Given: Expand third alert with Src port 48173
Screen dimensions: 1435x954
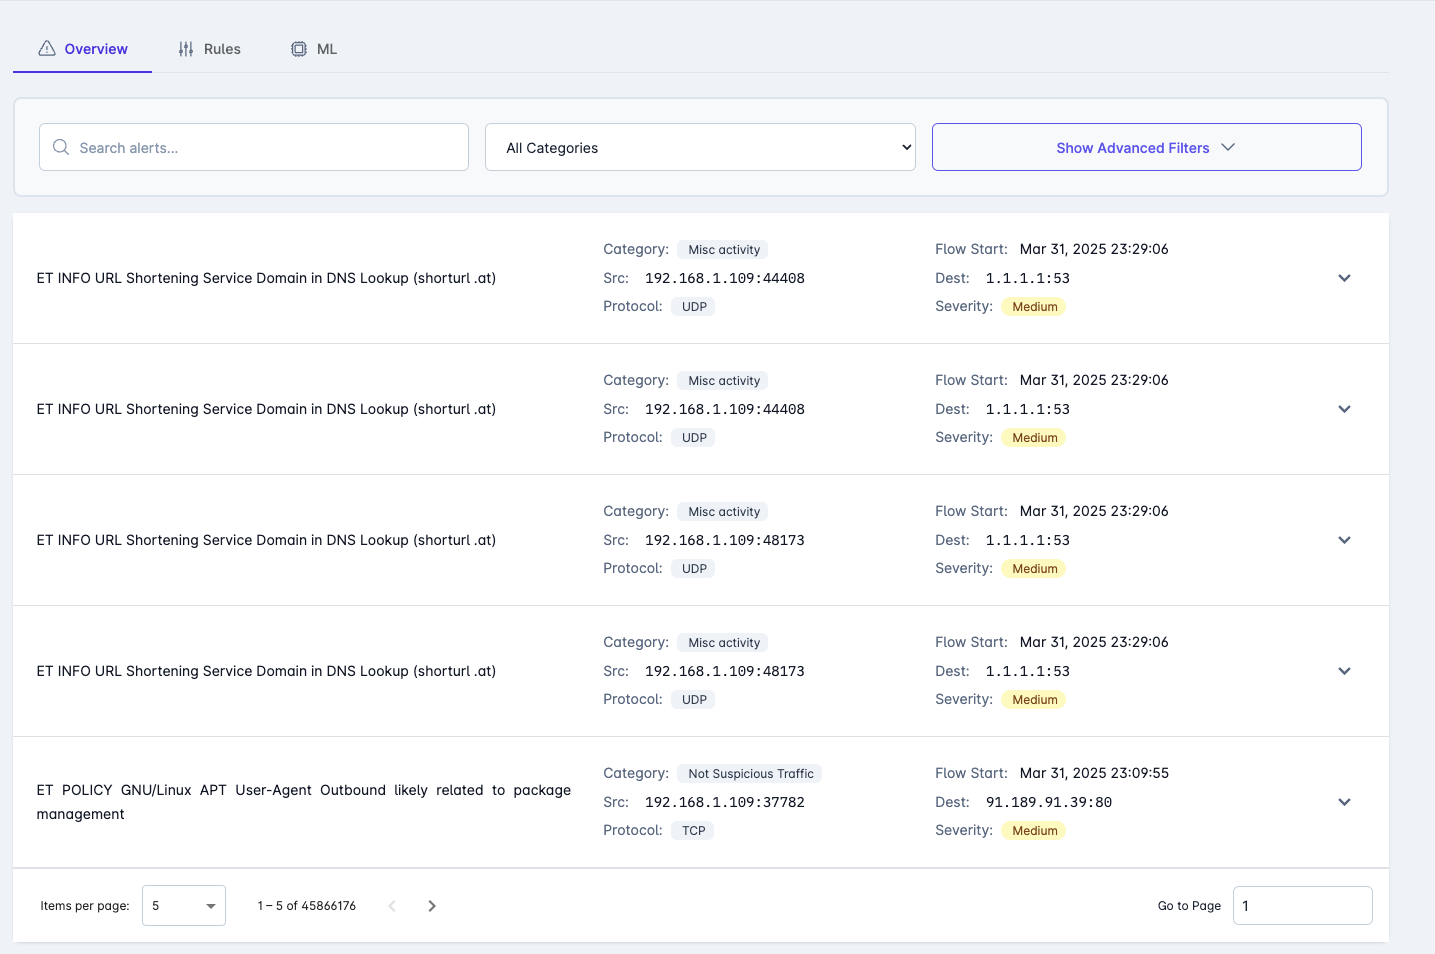Looking at the screenshot, I should click(1344, 540).
